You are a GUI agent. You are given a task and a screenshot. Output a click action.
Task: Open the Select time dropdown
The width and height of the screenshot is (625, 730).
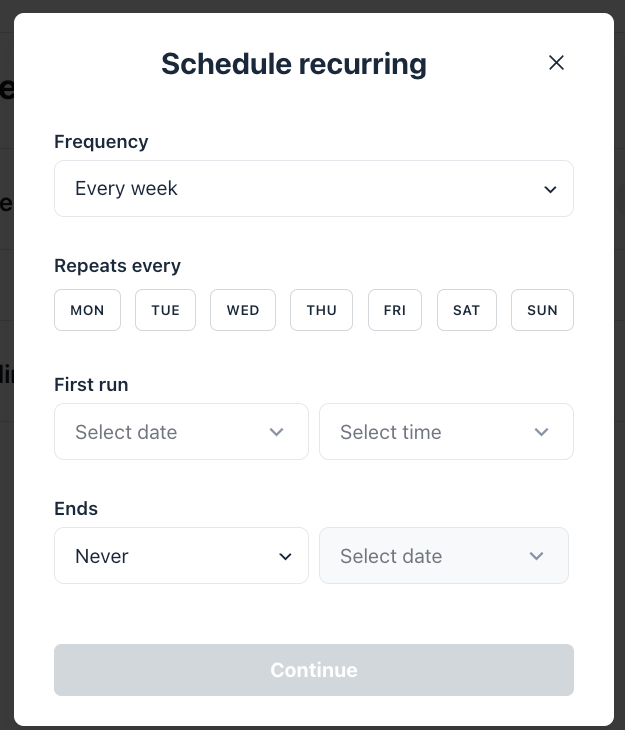pyautogui.click(x=430, y=432)
